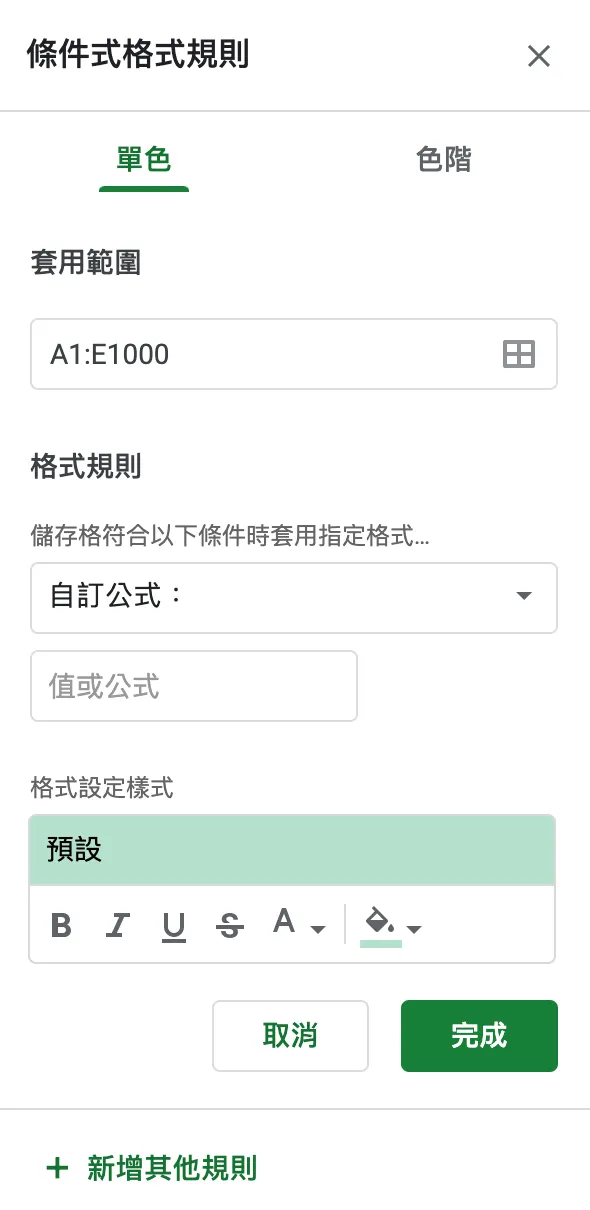Click the 完成 button to save the rule
Image resolution: width=590 pixels, height=1210 pixels.
pyautogui.click(x=479, y=1036)
